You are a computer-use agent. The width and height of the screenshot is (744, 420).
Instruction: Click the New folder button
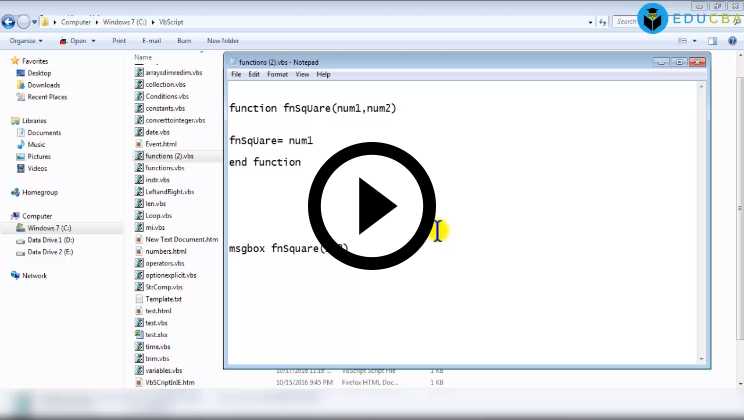(223, 41)
